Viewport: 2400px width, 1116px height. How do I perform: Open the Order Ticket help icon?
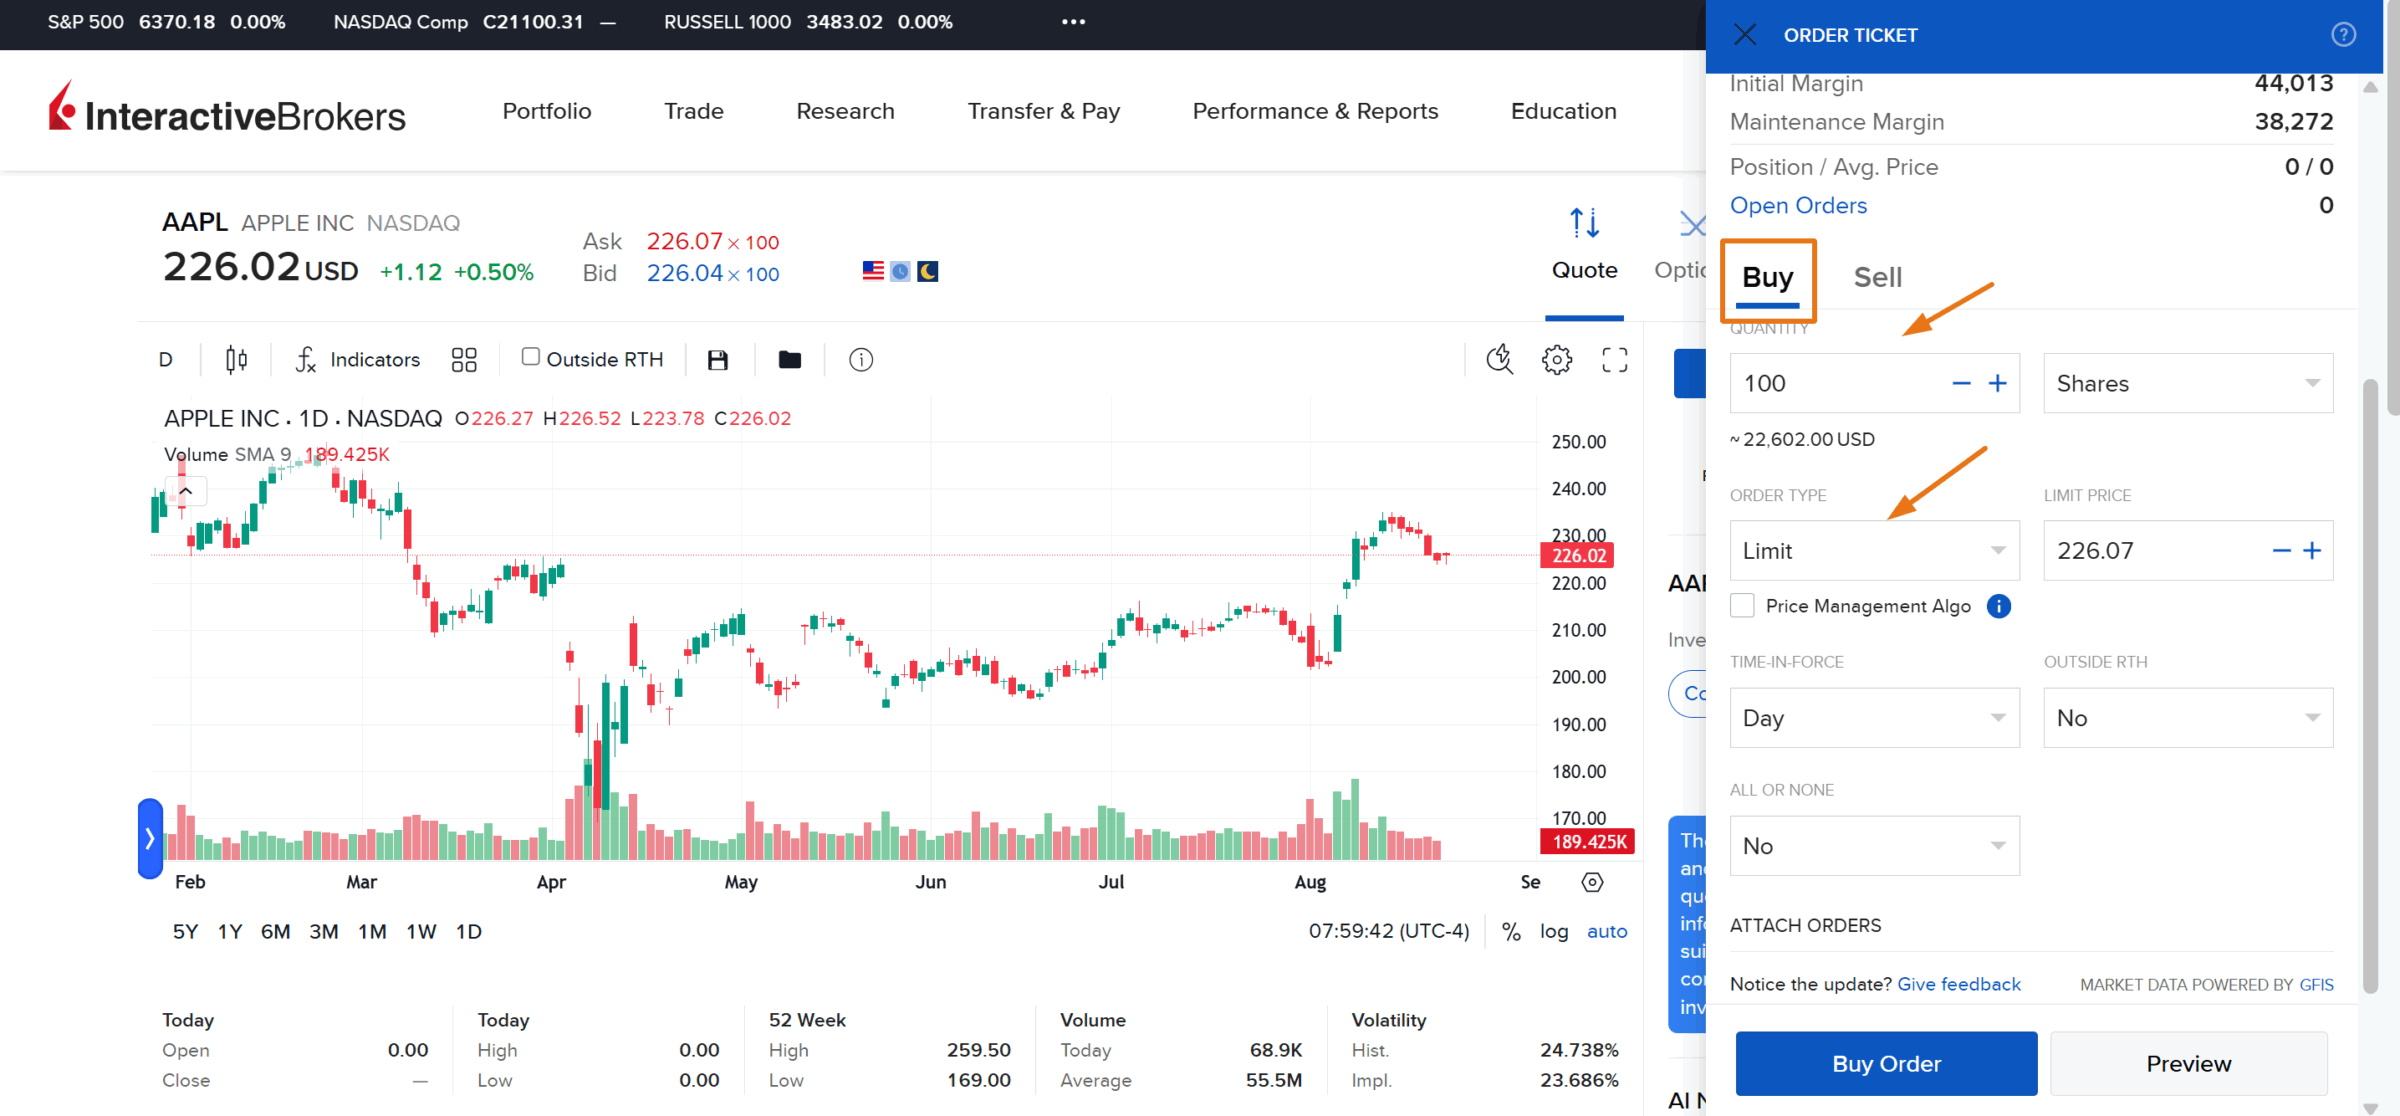(x=2343, y=35)
